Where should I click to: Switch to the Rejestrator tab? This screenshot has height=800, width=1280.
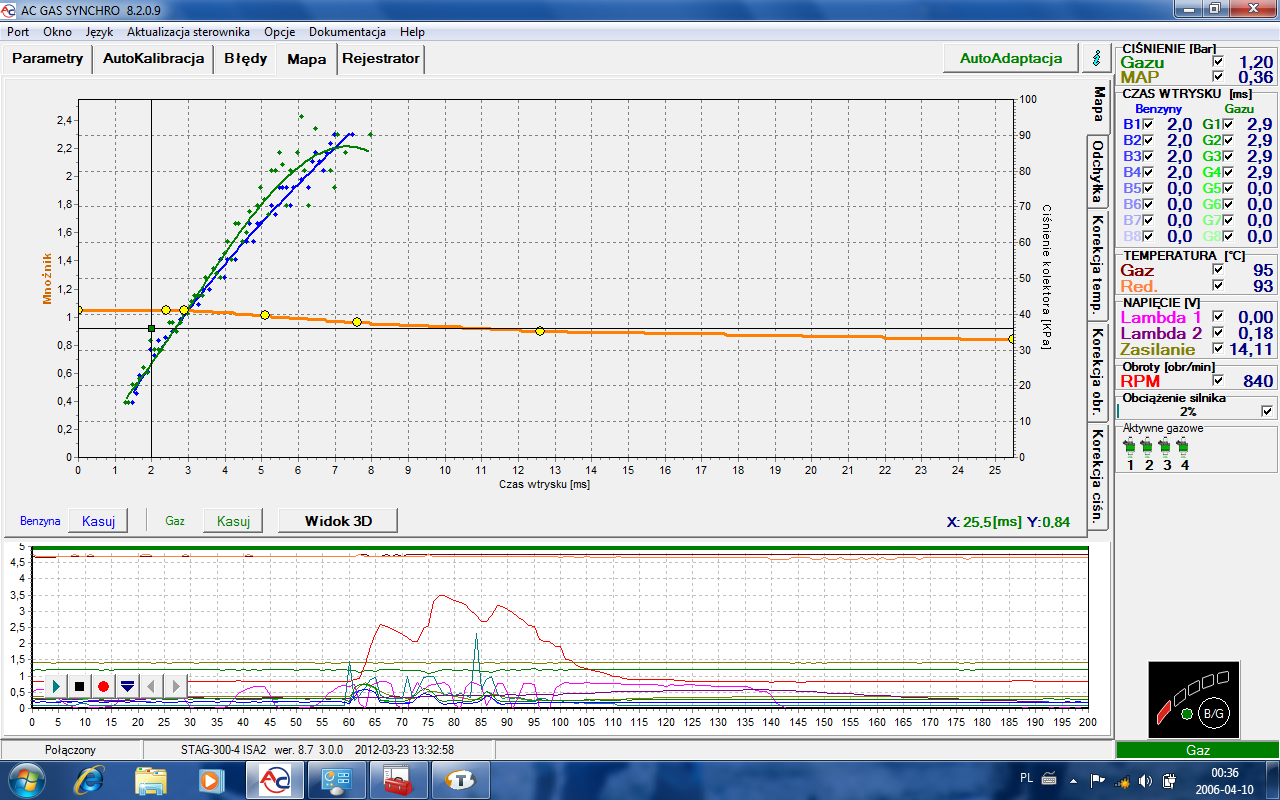click(381, 58)
